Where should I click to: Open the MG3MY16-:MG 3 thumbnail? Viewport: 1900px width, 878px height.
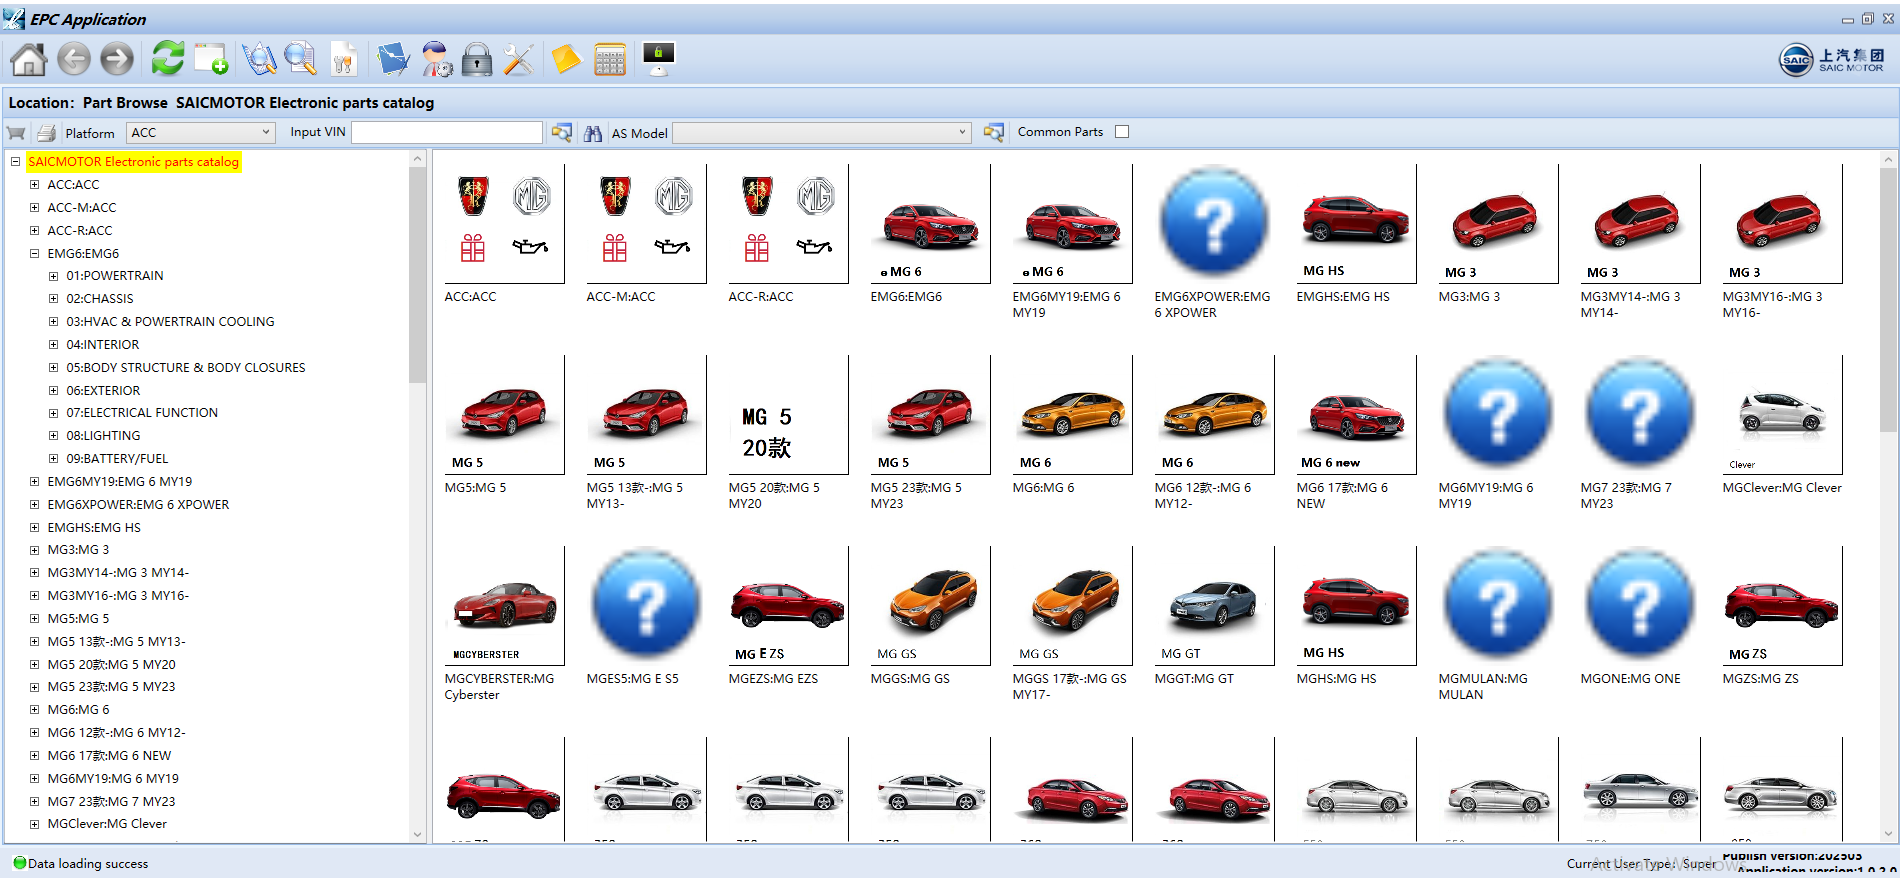[1782, 223]
